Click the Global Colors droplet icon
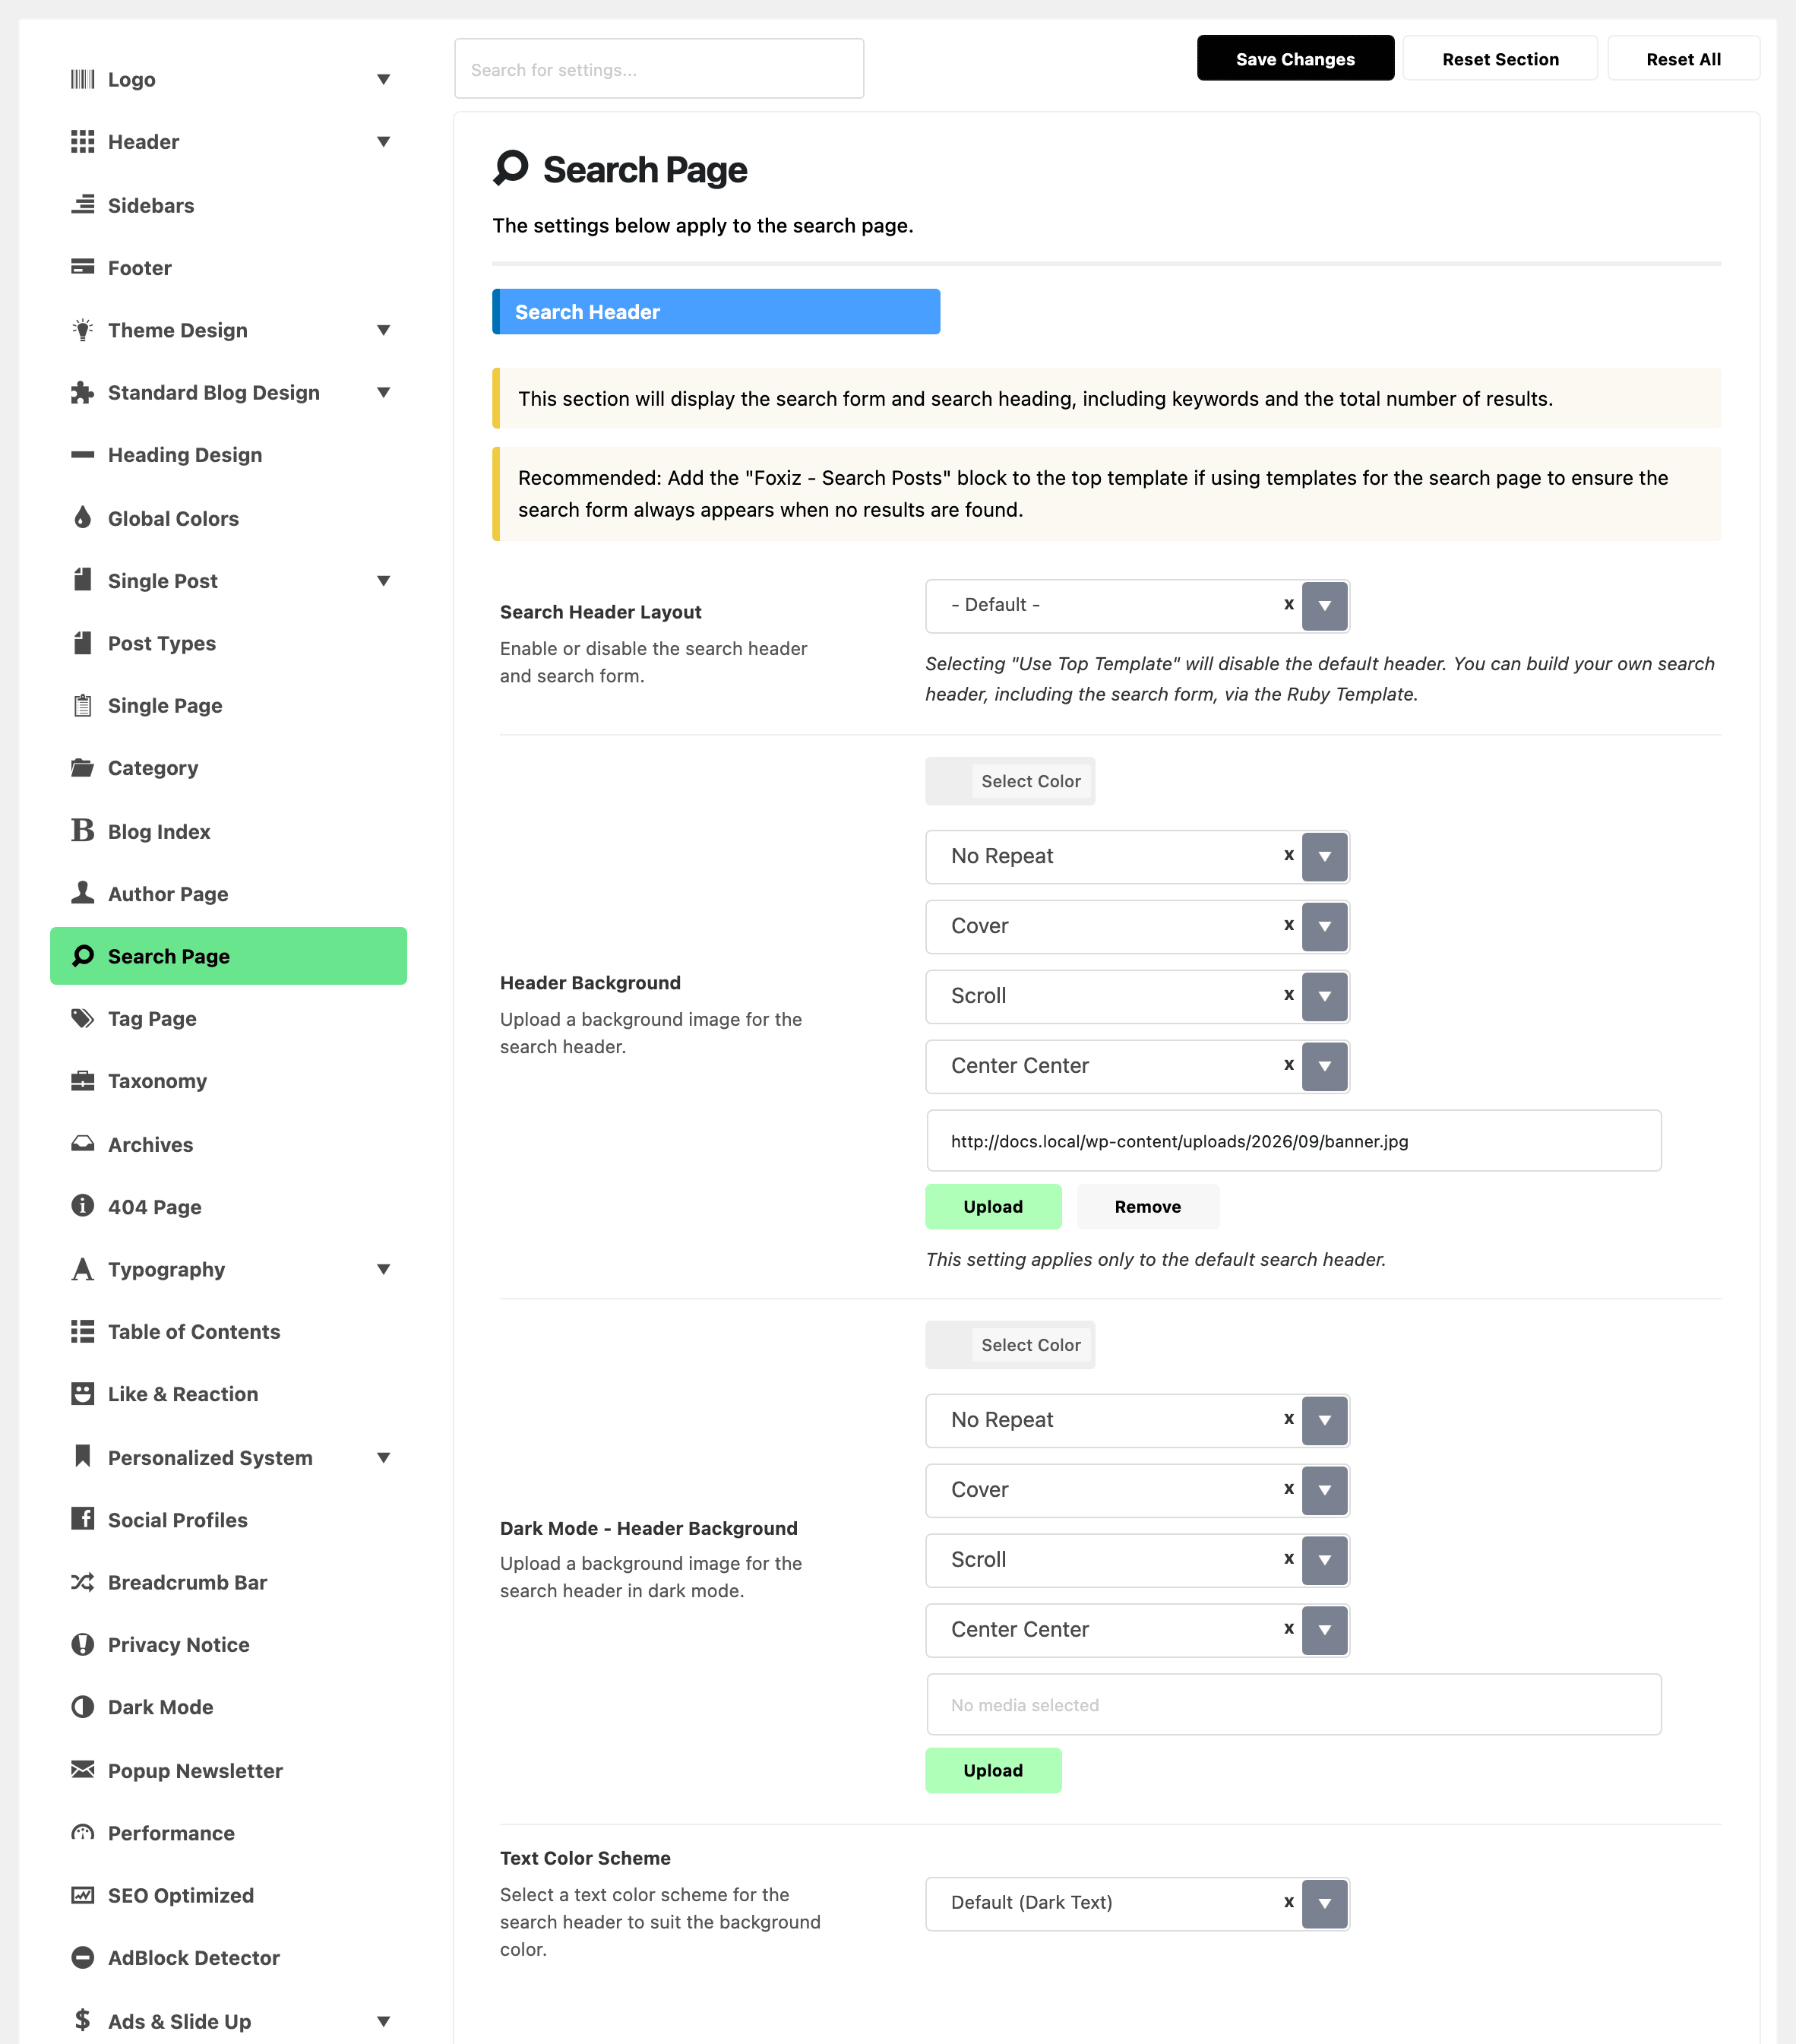The width and height of the screenshot is (1796, 2044). [x=82, y=518]
